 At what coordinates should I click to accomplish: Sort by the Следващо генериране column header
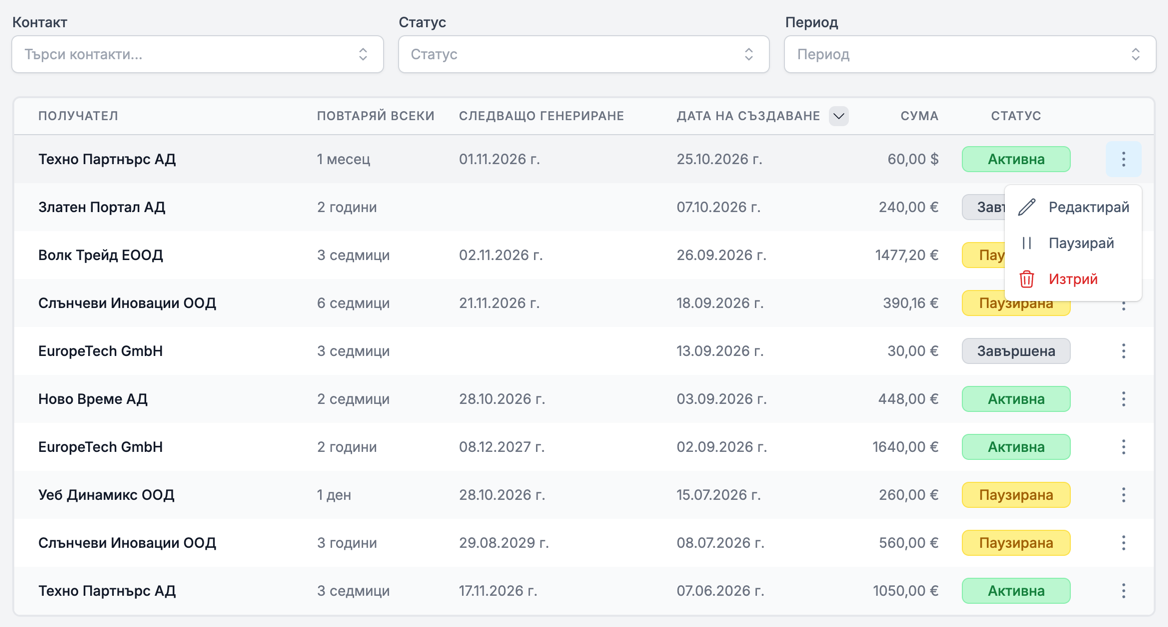pyautogui.click(x=542, y=116)
